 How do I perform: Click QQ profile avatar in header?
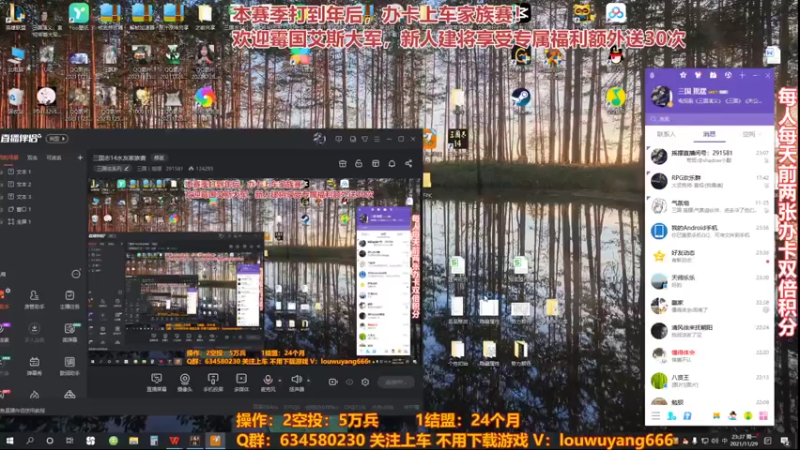662,96
